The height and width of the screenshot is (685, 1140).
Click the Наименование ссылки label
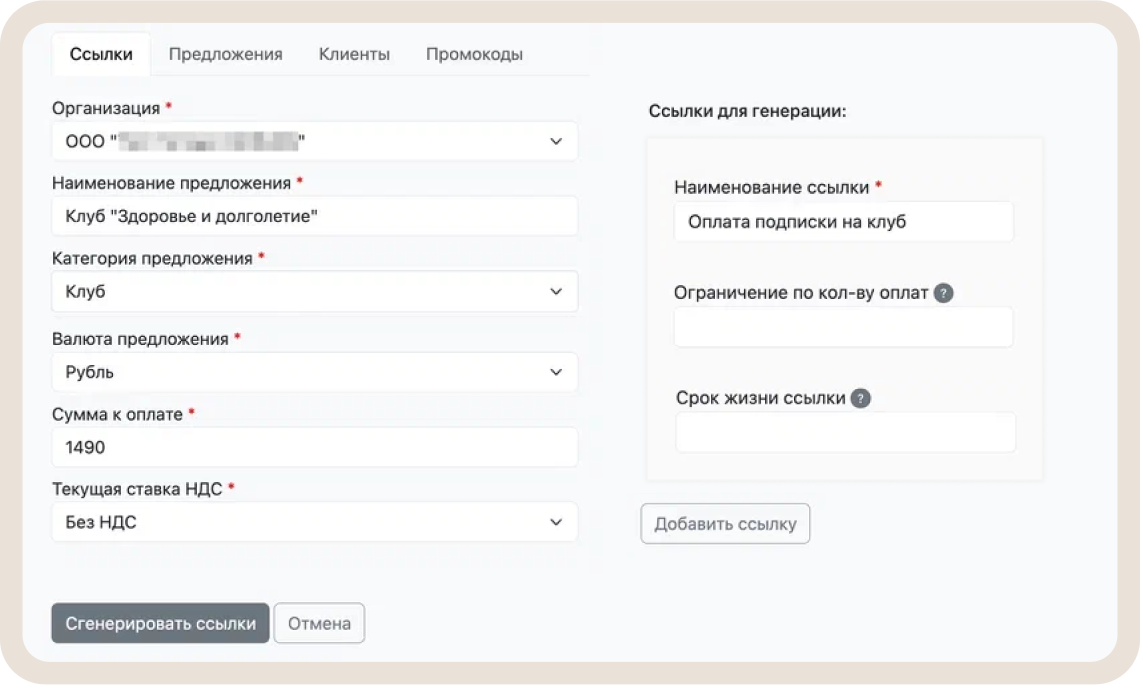(x=771, y=188)
